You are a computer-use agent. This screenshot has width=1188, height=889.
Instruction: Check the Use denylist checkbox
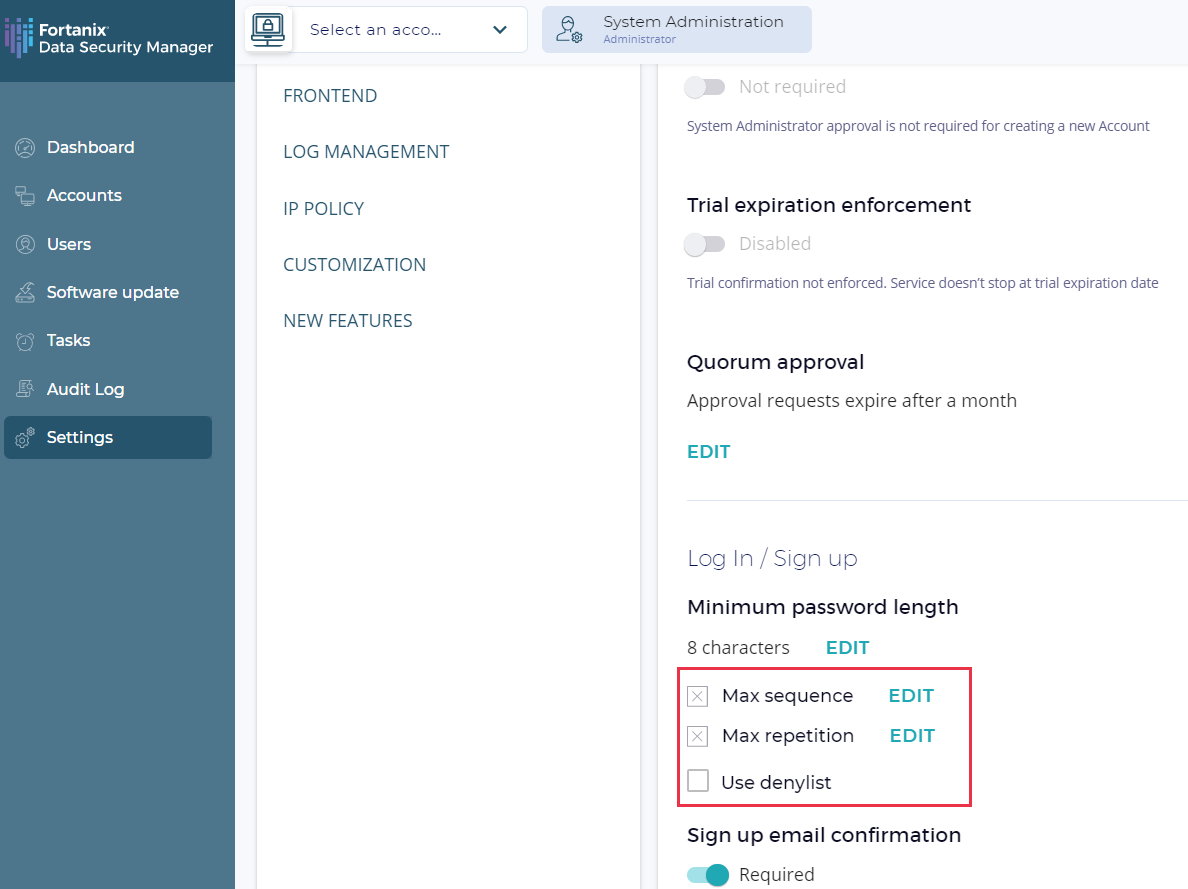698,781
